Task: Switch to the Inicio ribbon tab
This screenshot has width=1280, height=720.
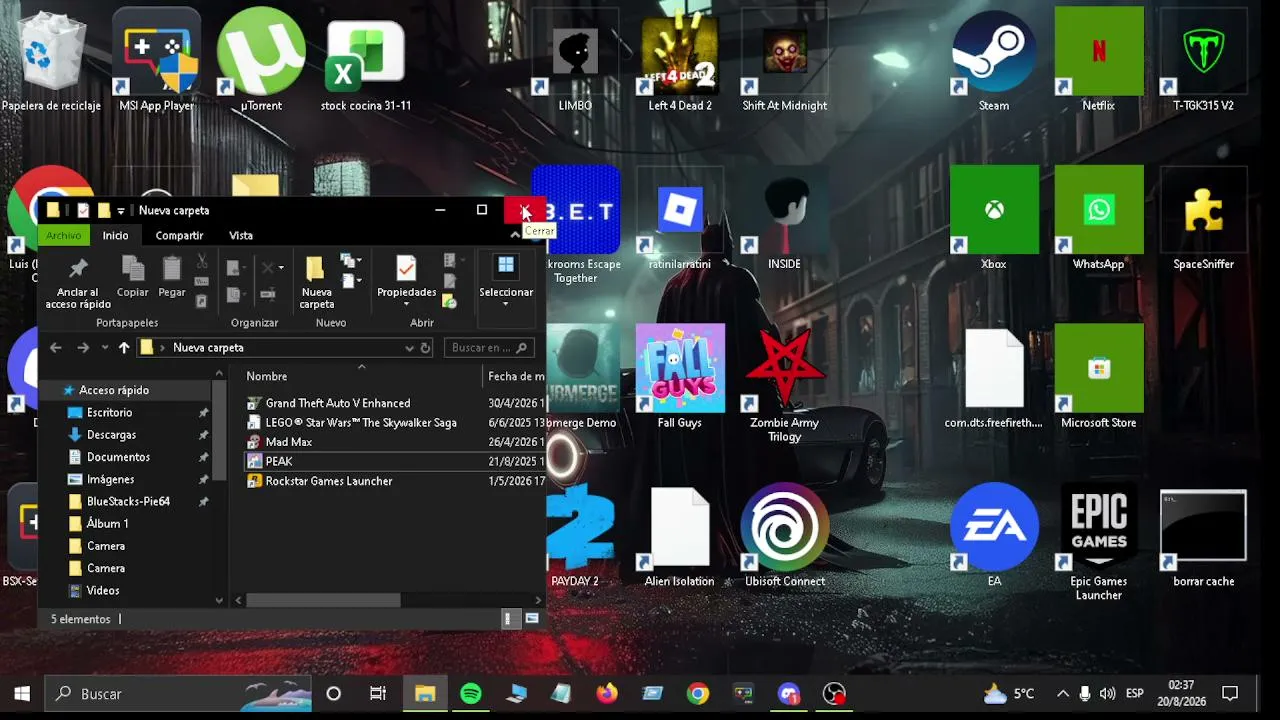Action: pos(115,235)
